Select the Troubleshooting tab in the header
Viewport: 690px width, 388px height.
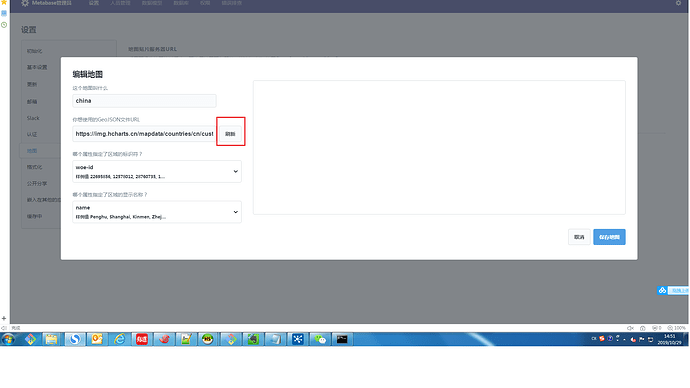pos(231,3)
